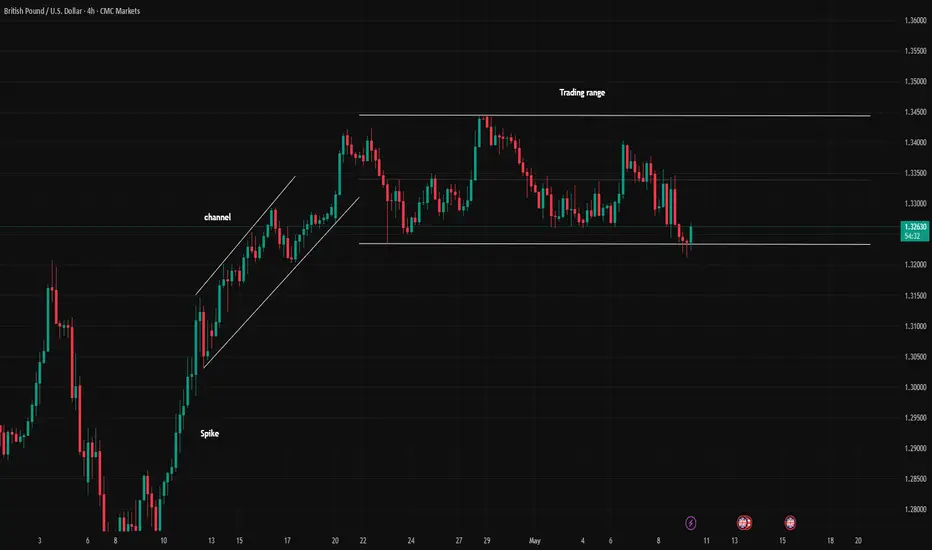Click the date 29 on time axis
Screen dimensions: 932x550
pyautogui.click(x=487, y=540)
